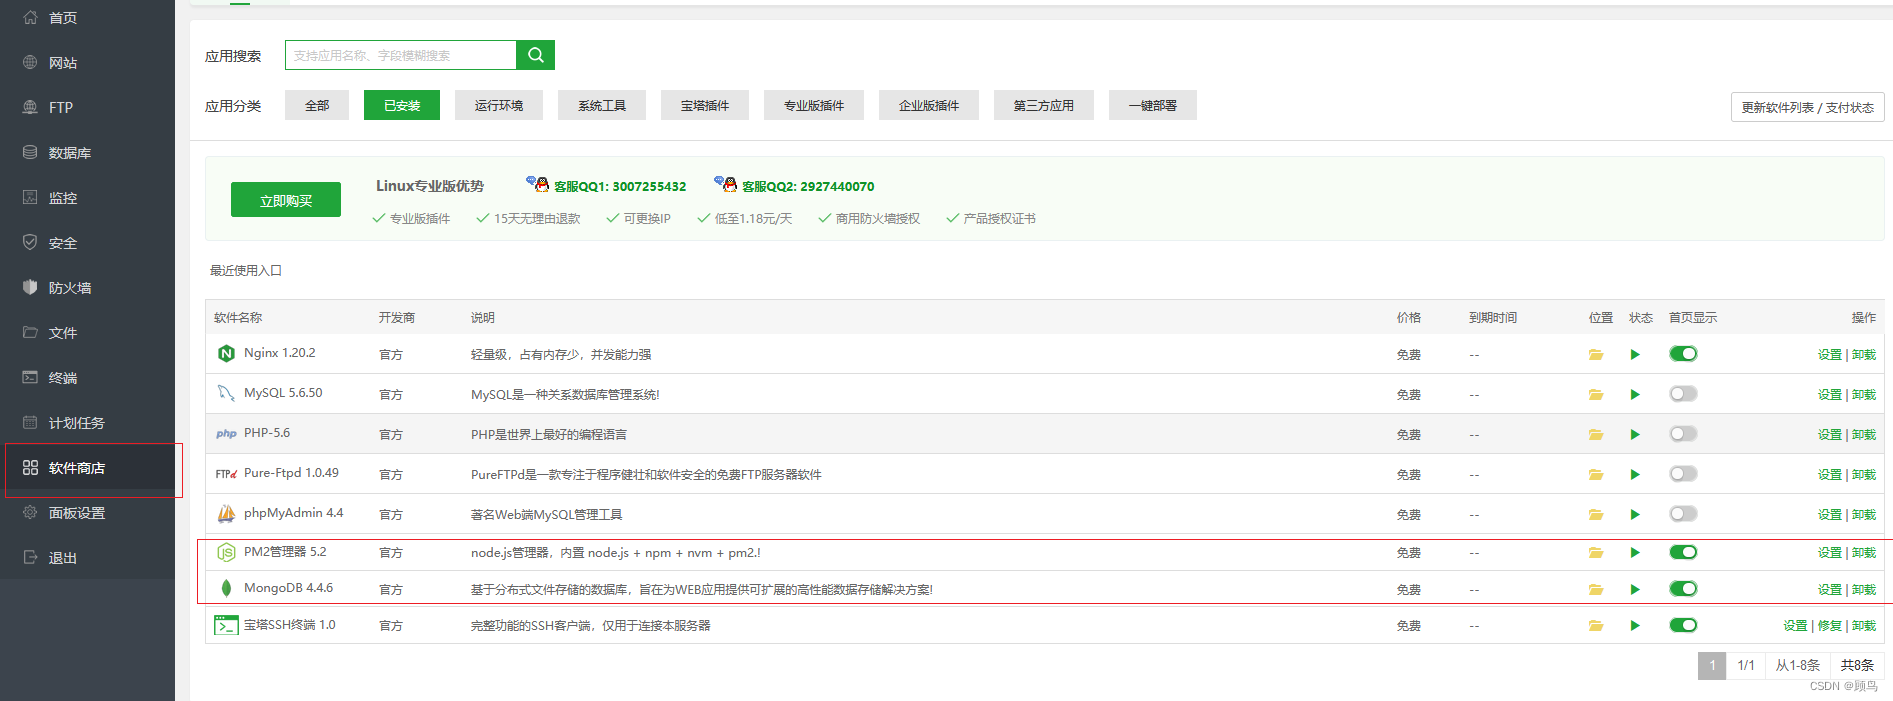Click the PM2 node.js hexagon icon
This screenshot has width=1893, height=701.
pos(226,552)
